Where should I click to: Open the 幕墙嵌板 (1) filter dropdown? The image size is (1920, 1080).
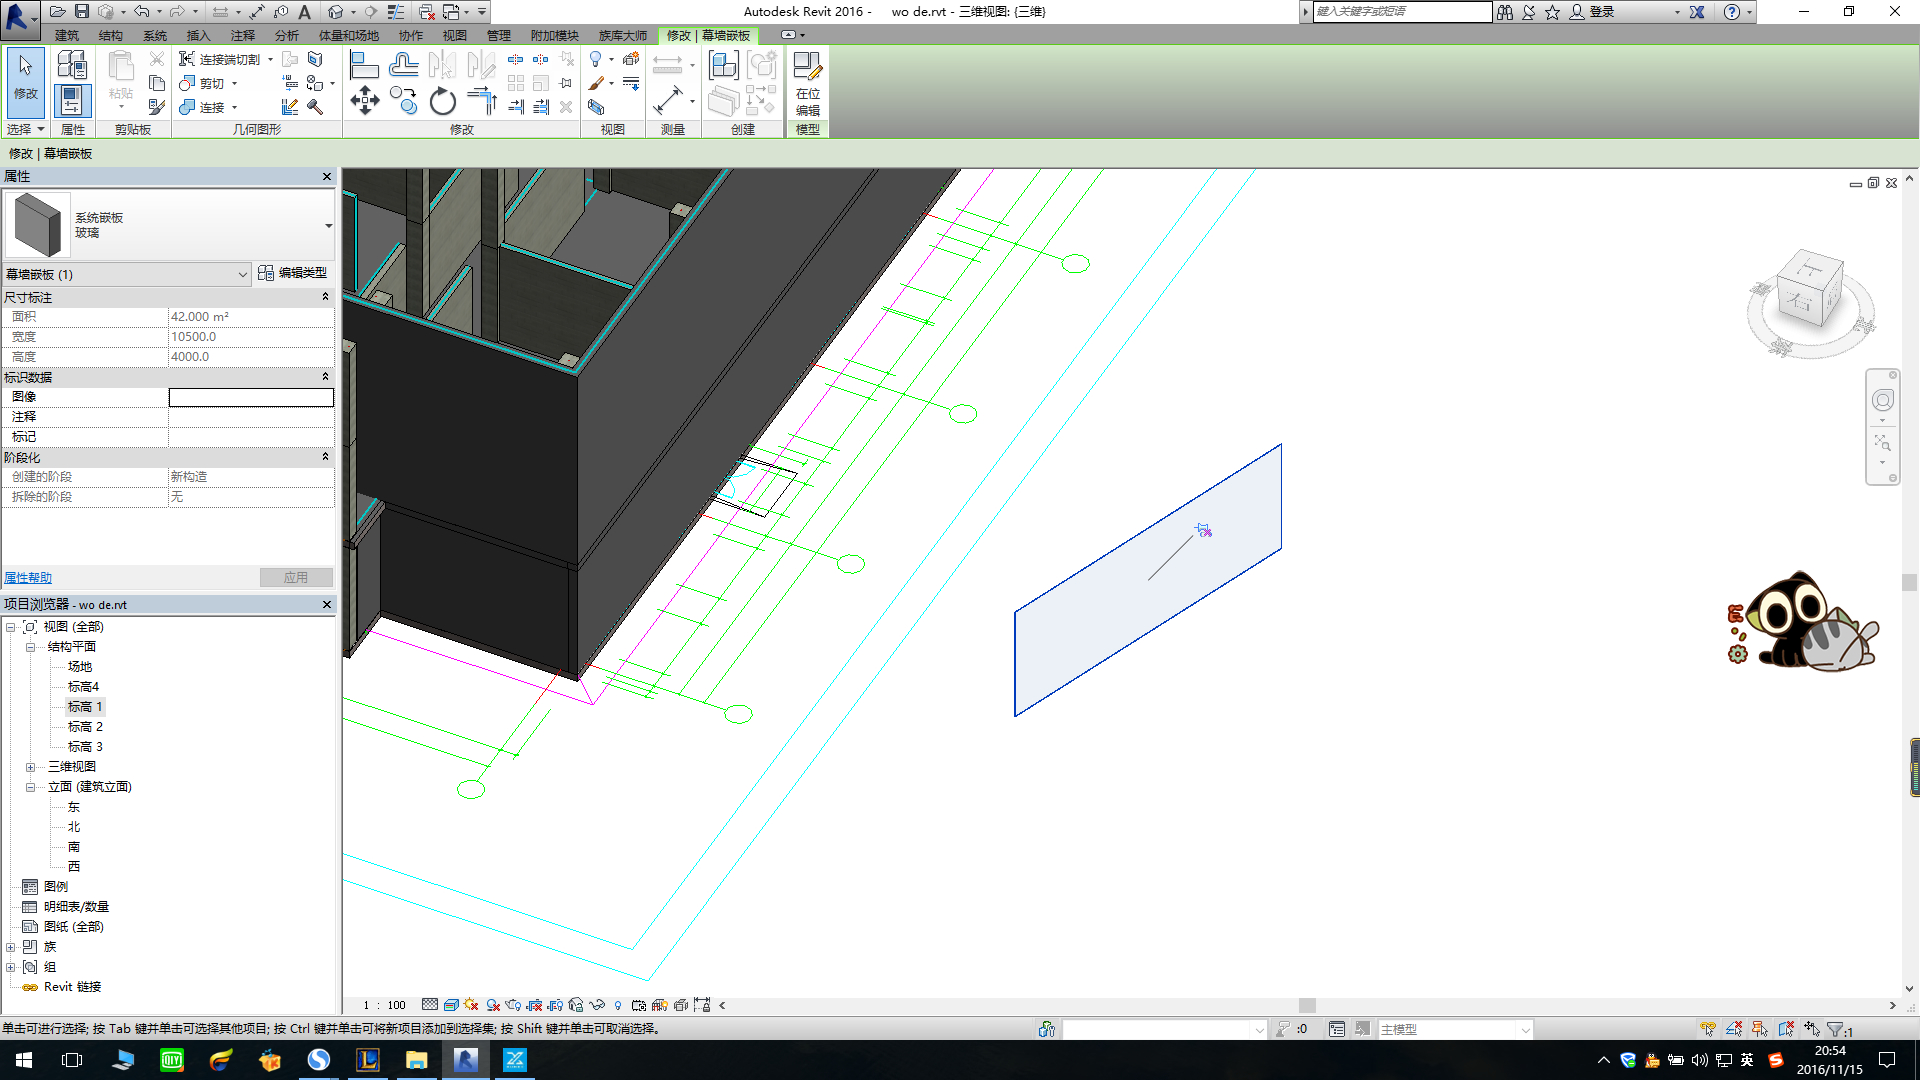[242, 274]
